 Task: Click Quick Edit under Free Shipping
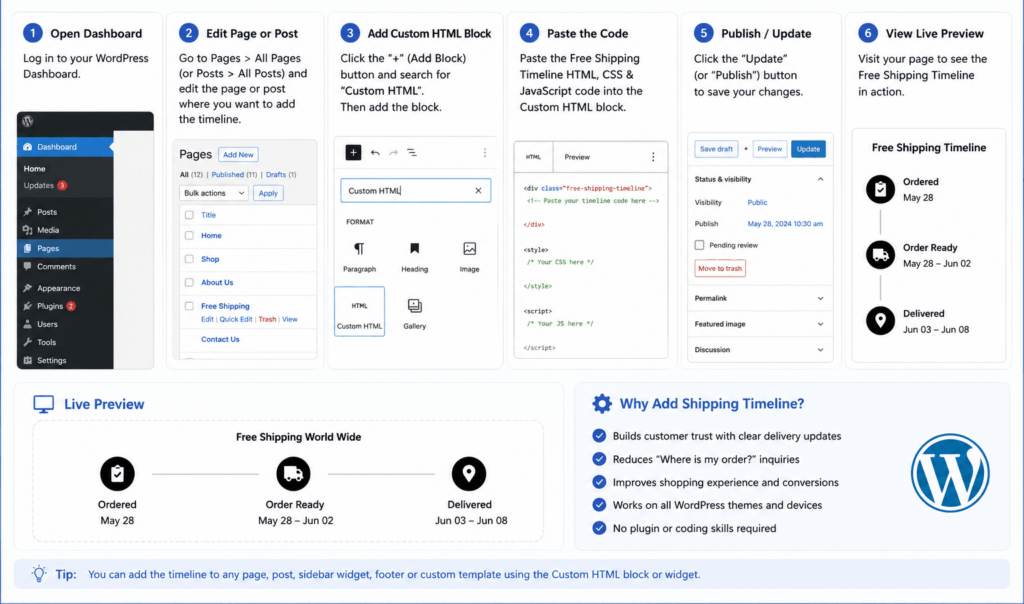236,319
